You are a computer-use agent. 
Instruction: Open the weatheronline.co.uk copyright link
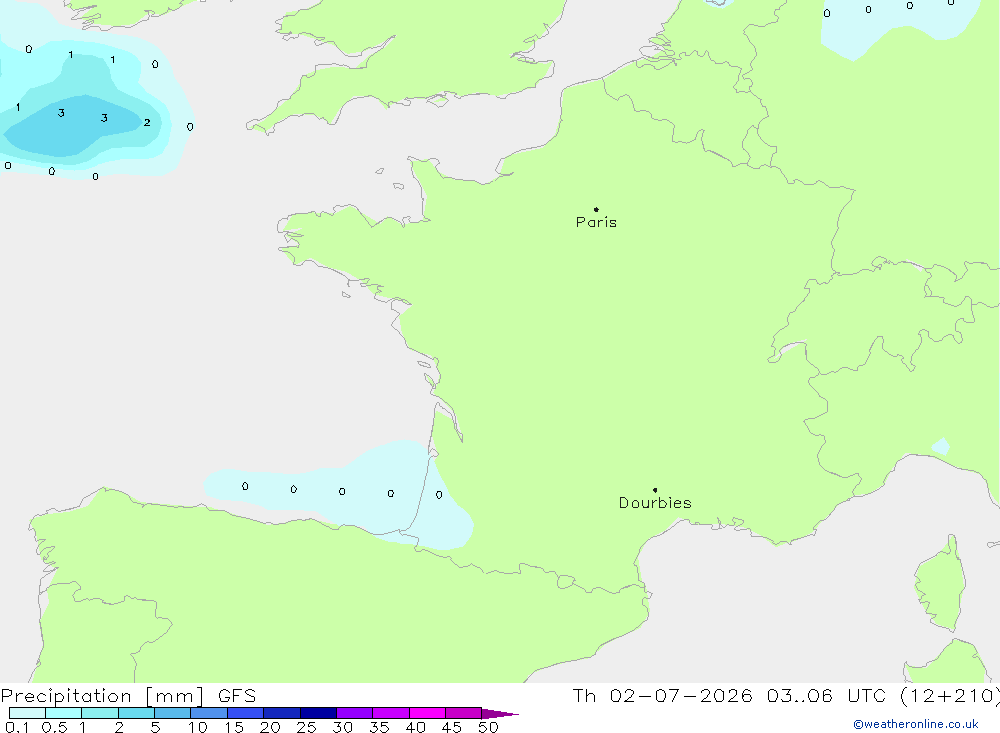[916, 724]
